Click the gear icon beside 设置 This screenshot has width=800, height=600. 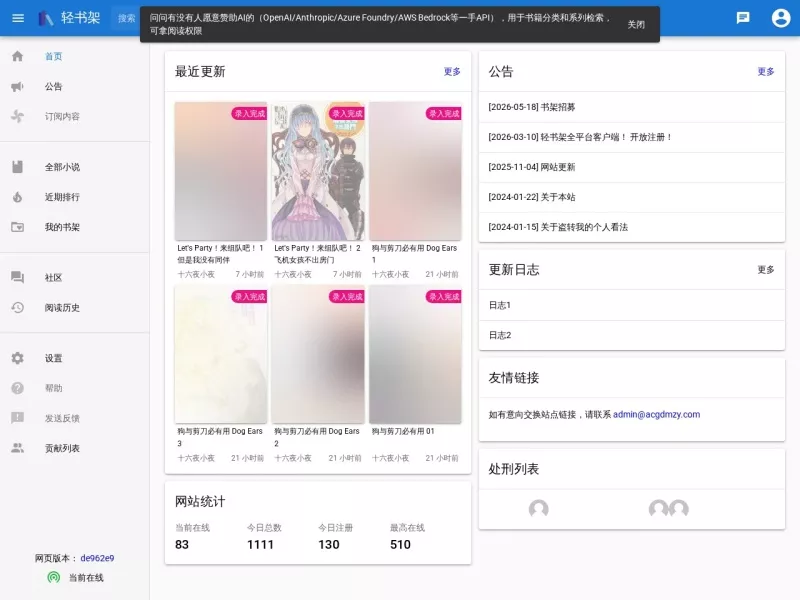[x=17, y=358]
